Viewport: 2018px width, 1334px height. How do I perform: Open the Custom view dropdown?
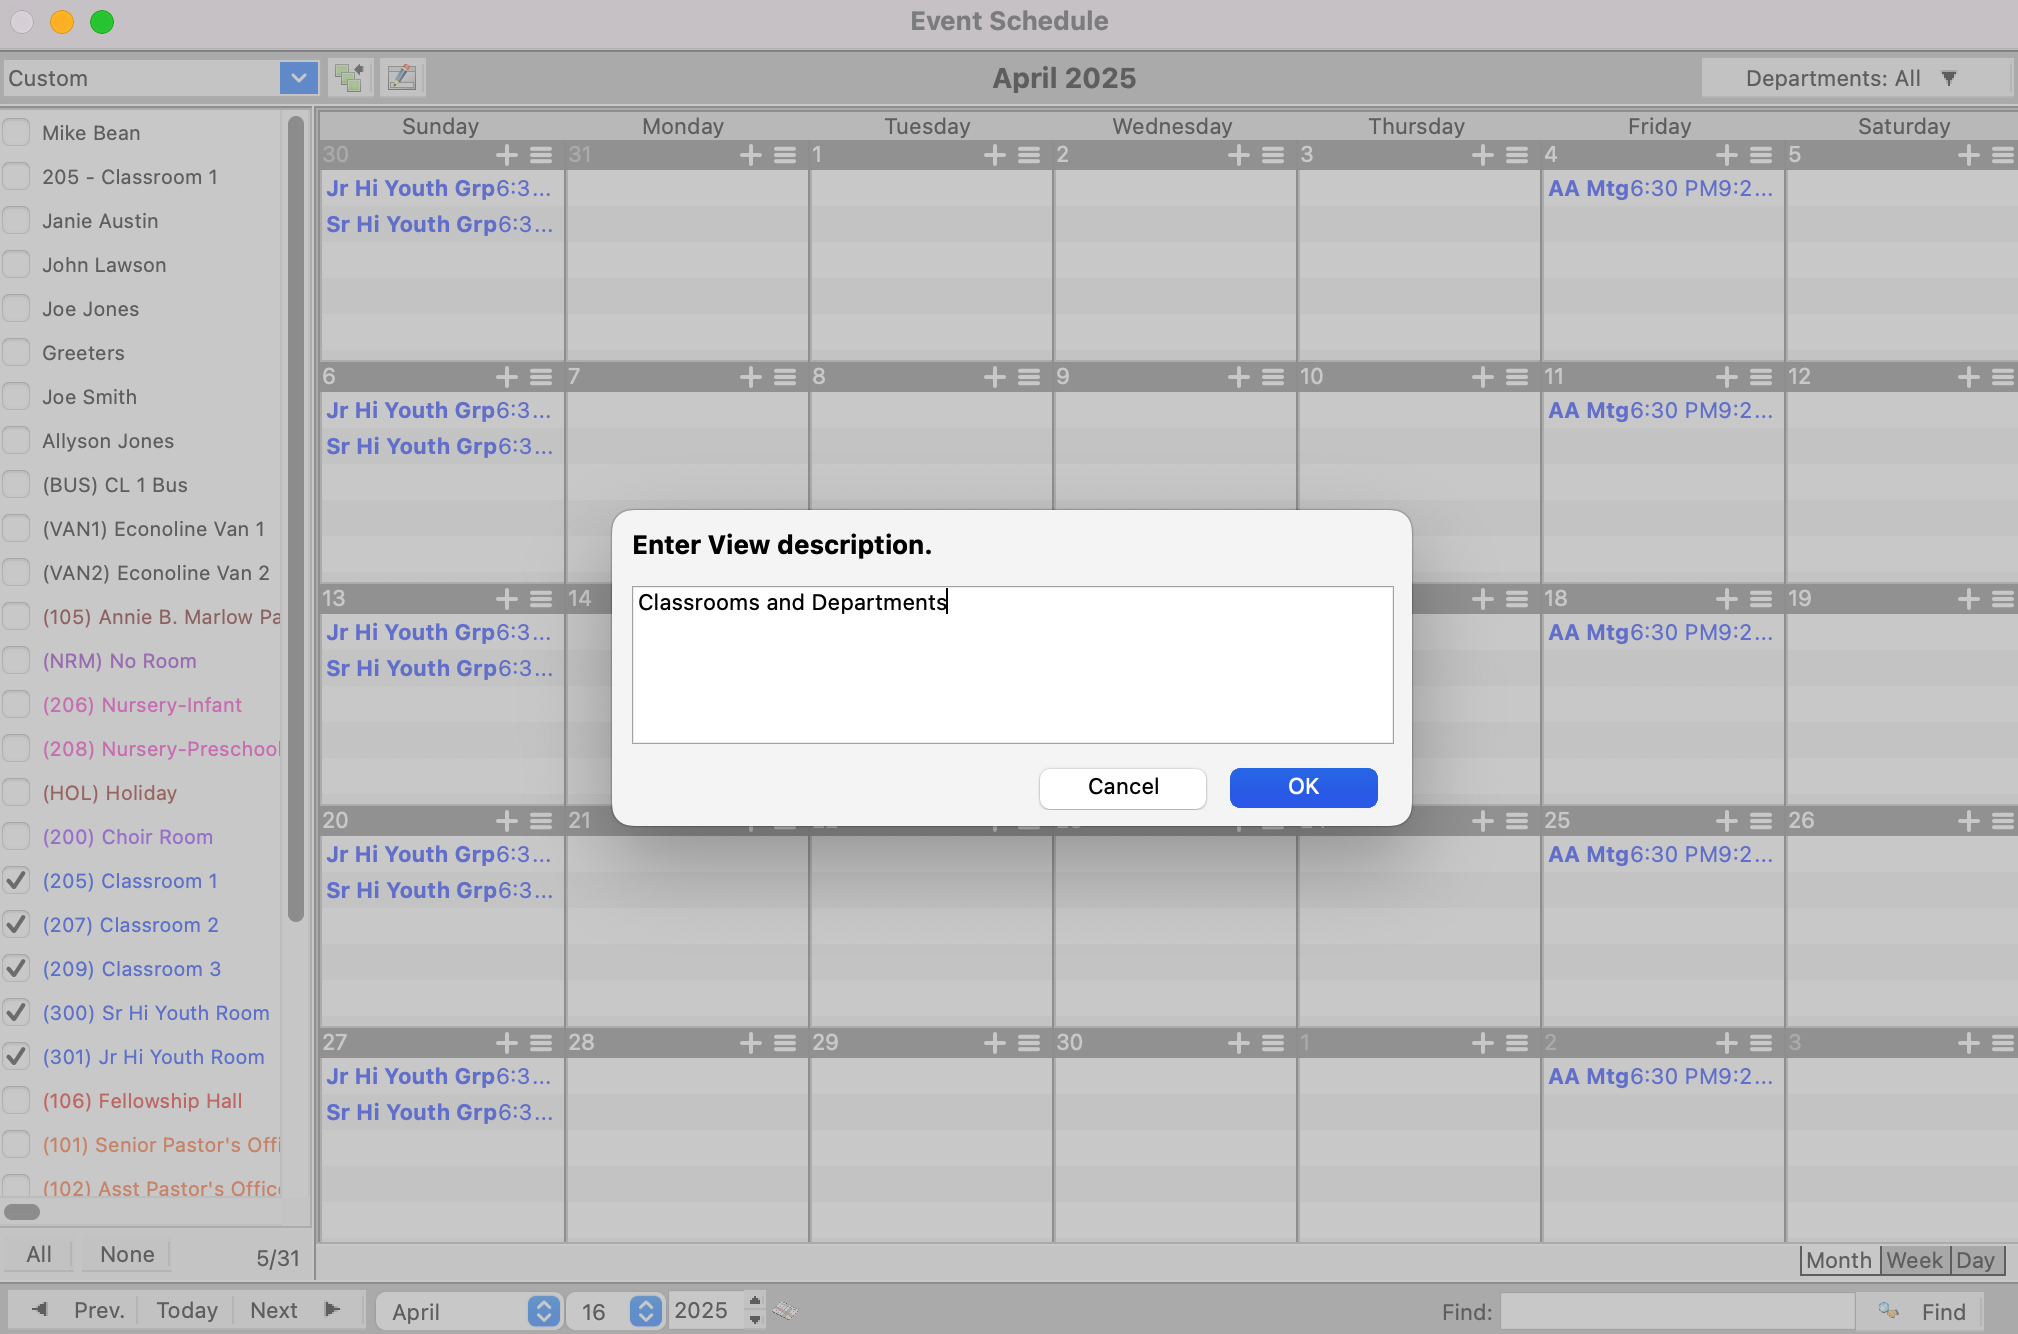tap(298, 77)
